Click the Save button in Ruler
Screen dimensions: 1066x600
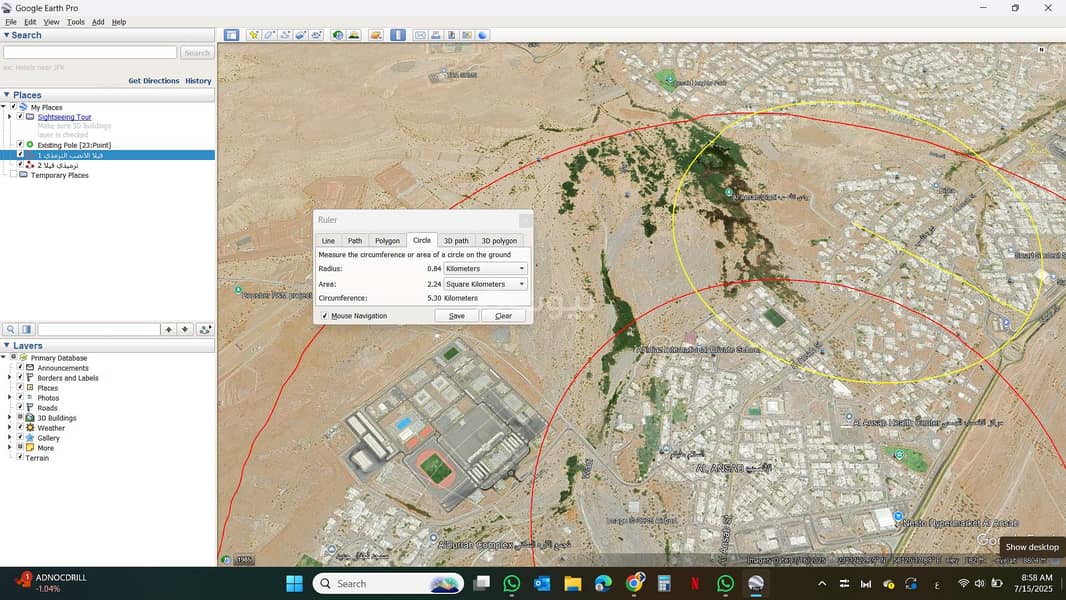pos(456,316)
